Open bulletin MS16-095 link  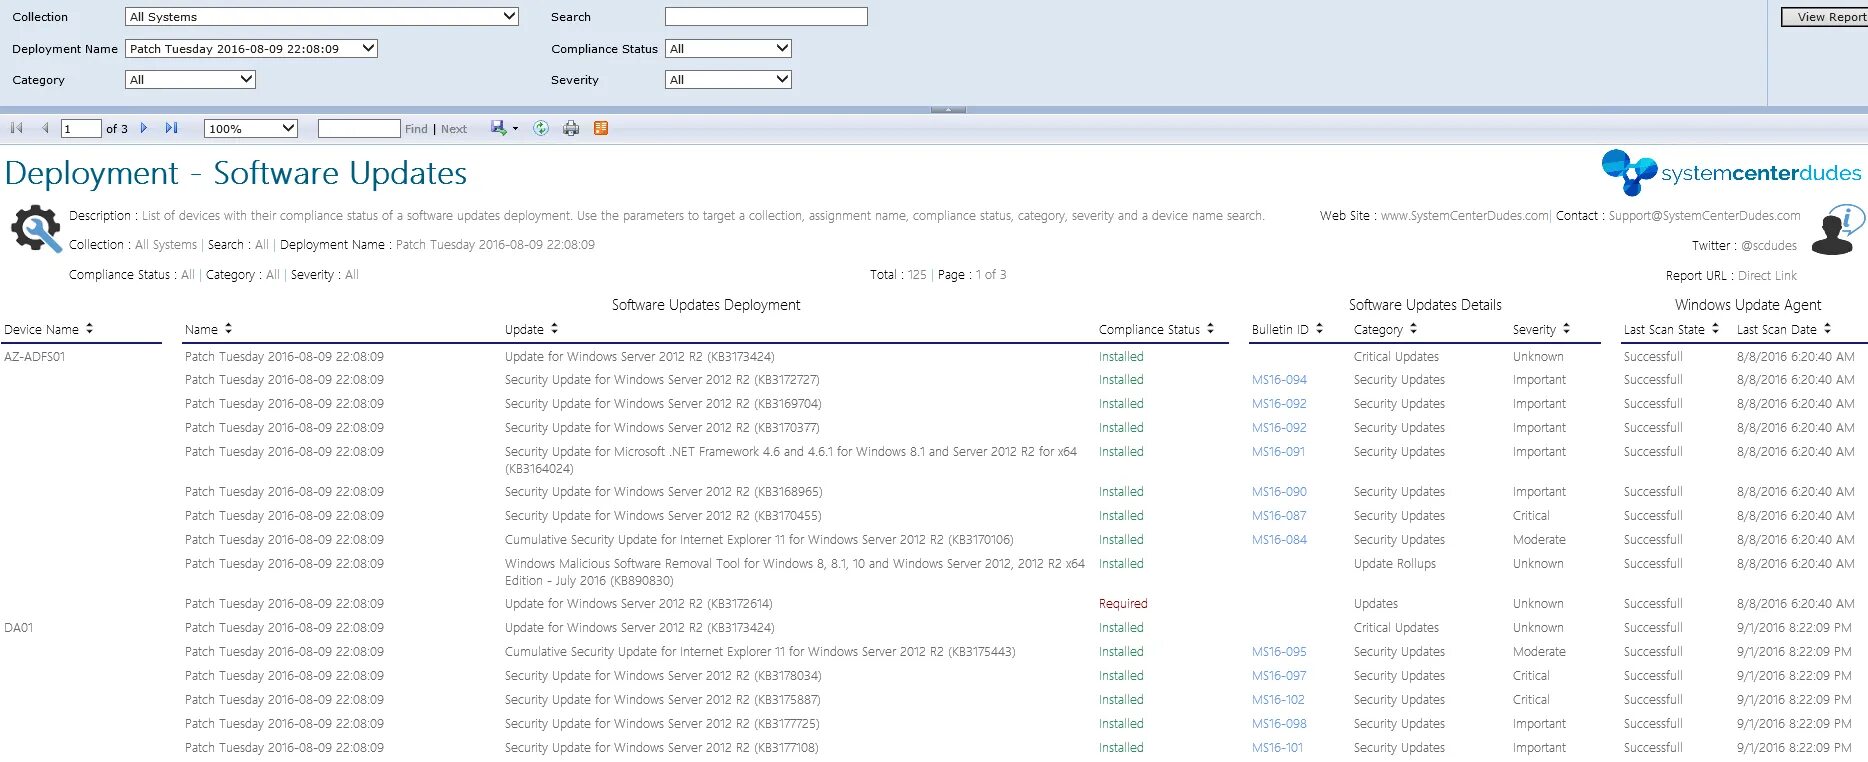coord(1279,652)
